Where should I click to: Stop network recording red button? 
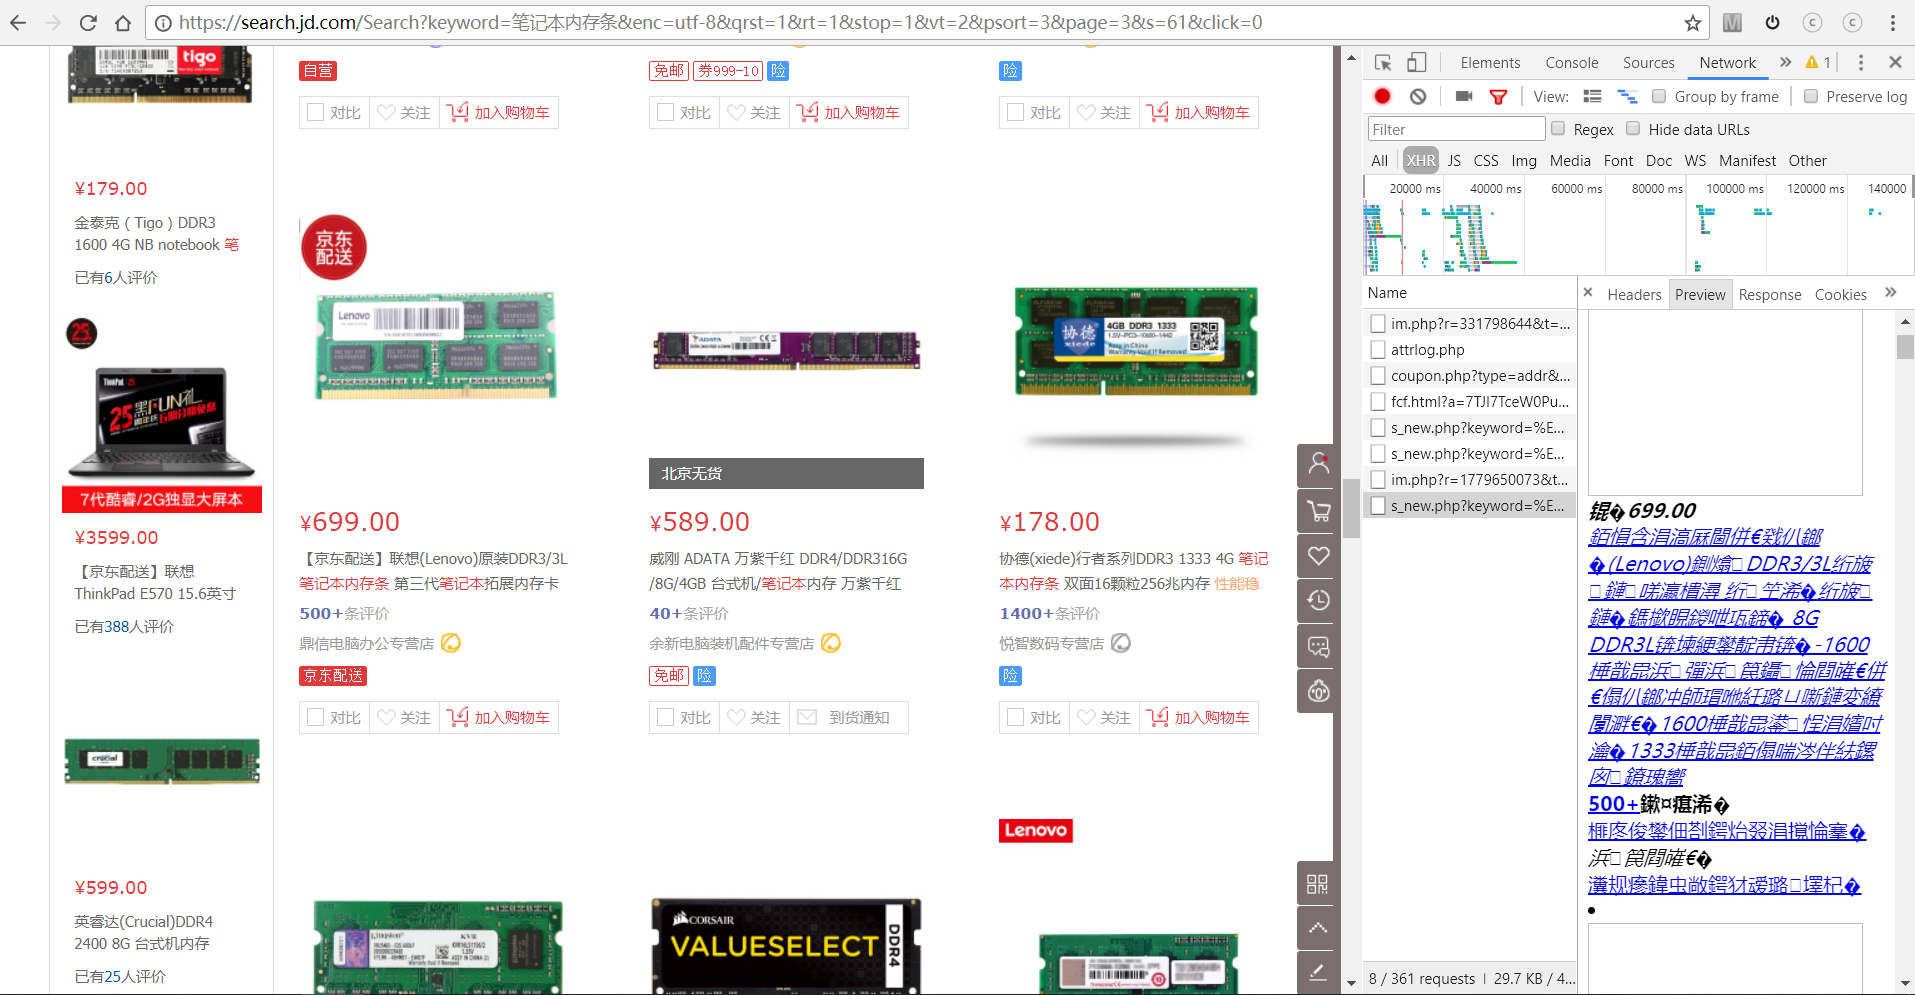[x=1382, y=96]
